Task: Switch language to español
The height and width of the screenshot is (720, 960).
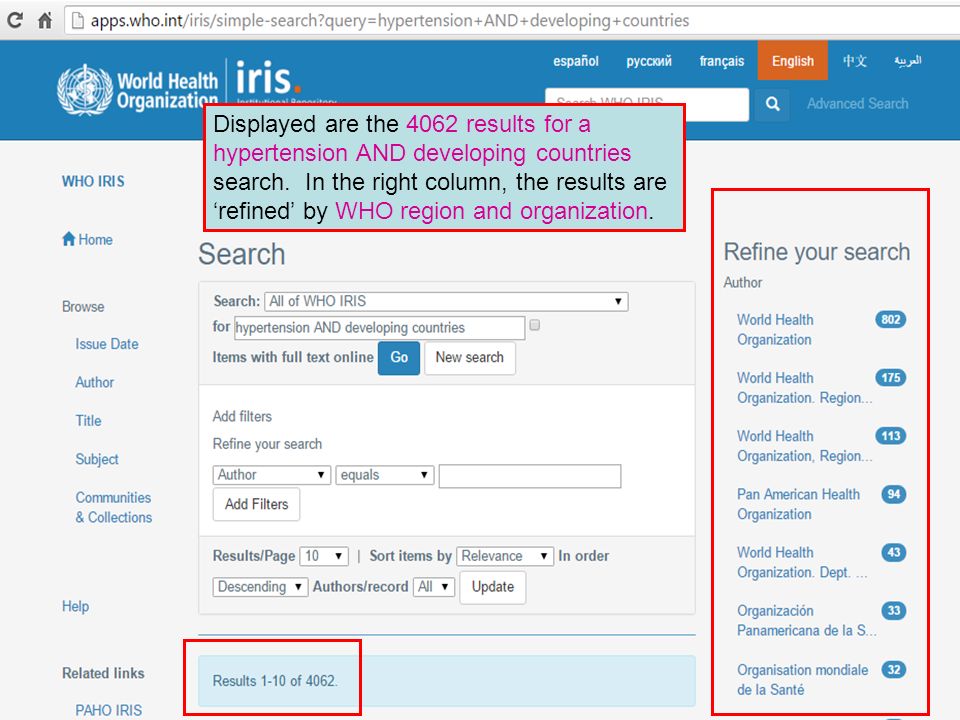Action: pos(576,61)
